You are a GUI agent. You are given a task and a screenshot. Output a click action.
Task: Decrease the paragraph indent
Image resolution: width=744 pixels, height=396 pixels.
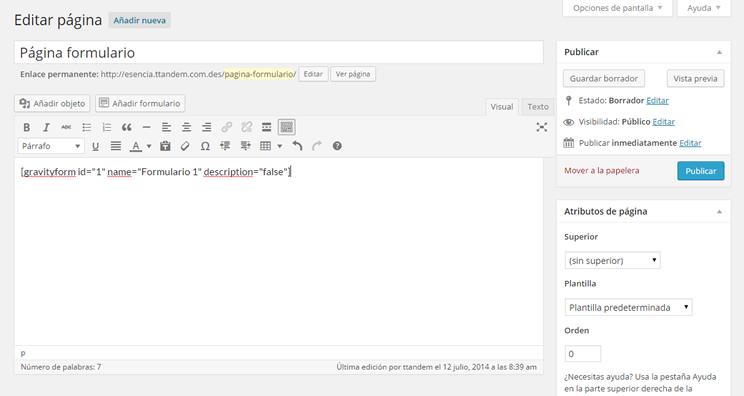[225, 146]
